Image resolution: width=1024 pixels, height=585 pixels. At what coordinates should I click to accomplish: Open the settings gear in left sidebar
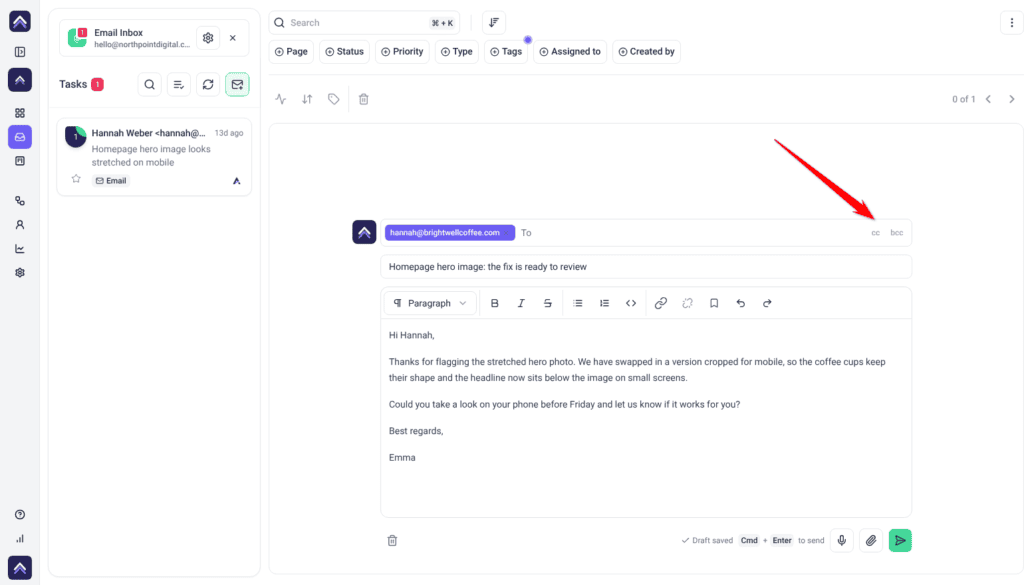[20, 273]
